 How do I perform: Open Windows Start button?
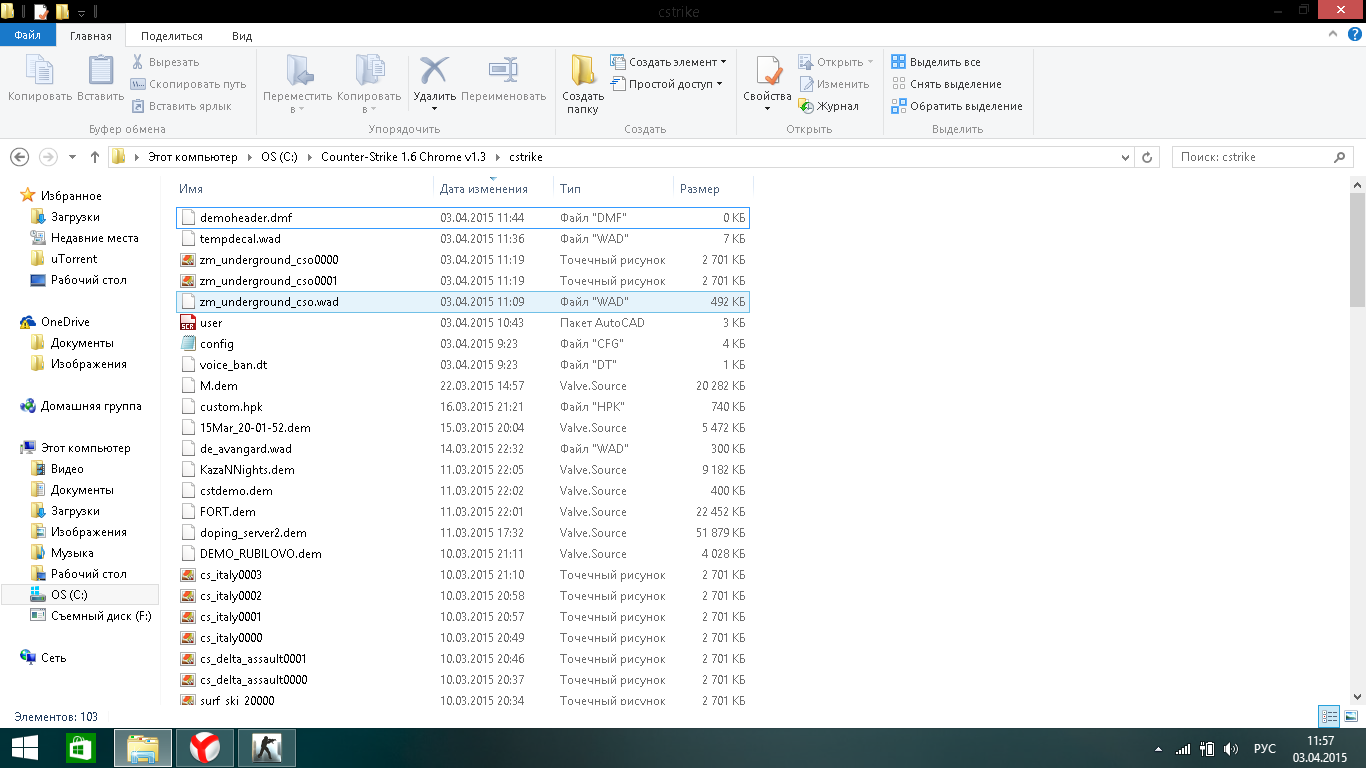click(x=26, y=748)
